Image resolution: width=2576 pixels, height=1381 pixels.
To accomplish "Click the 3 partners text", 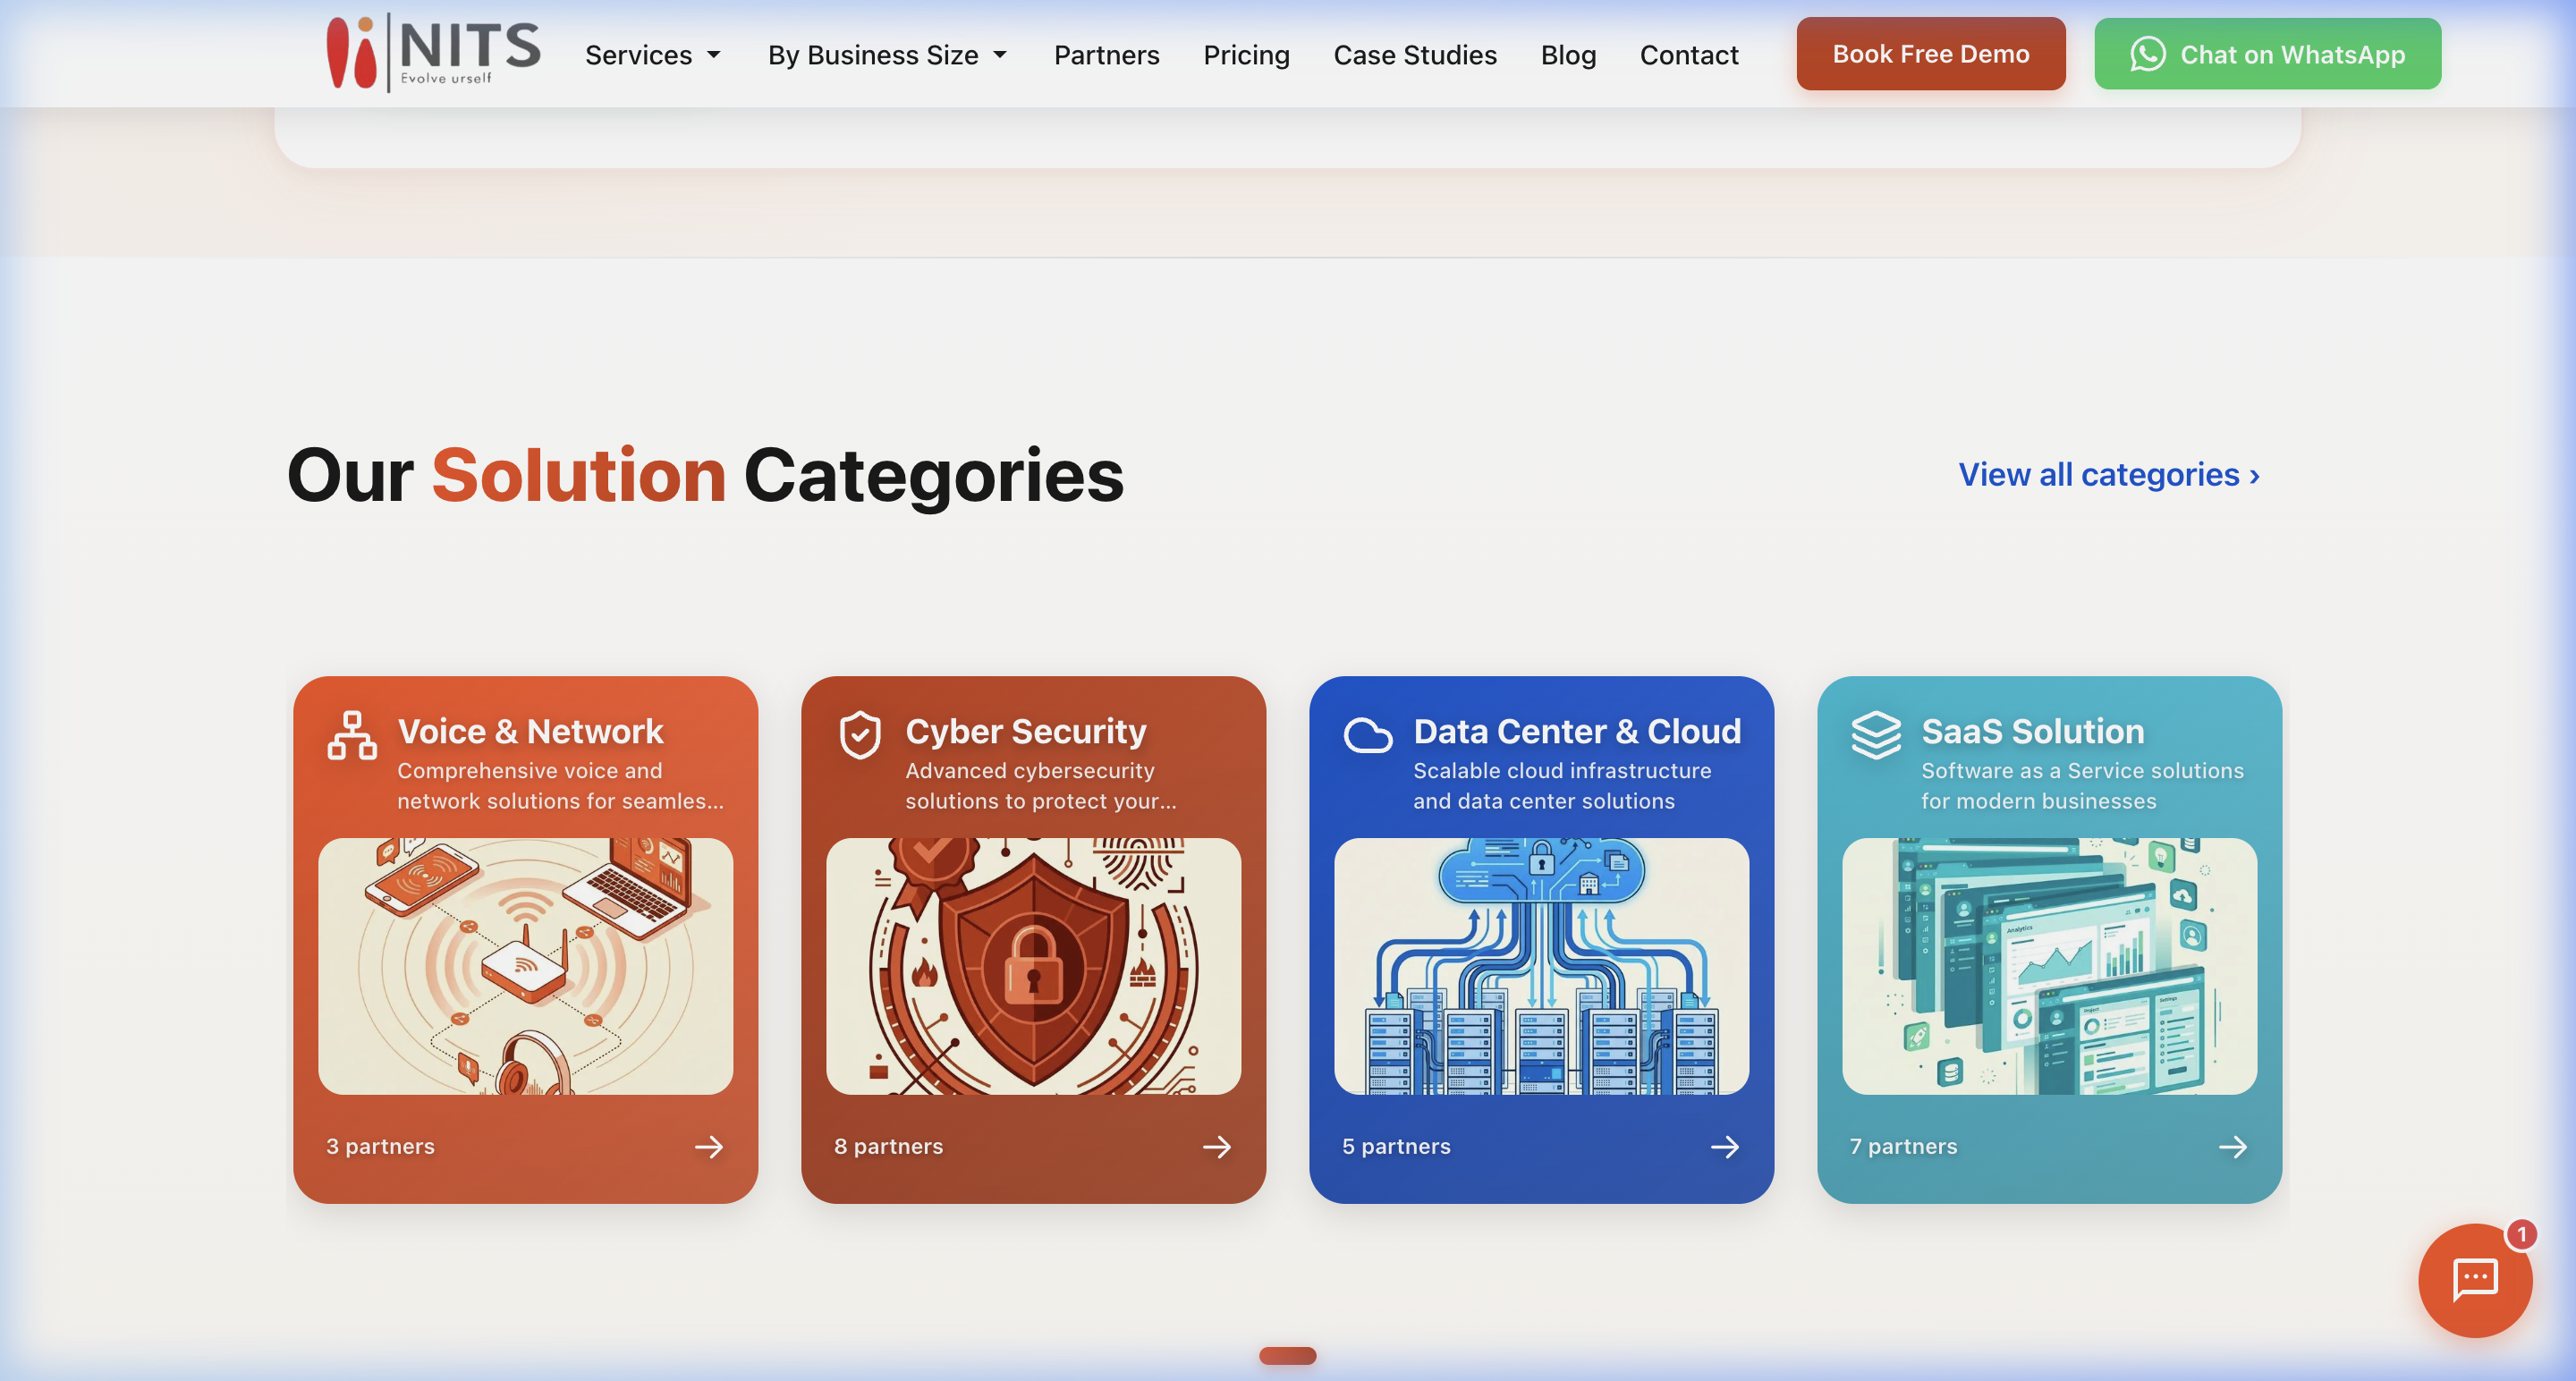I will pyautogui.click(x=380, y=1146).
